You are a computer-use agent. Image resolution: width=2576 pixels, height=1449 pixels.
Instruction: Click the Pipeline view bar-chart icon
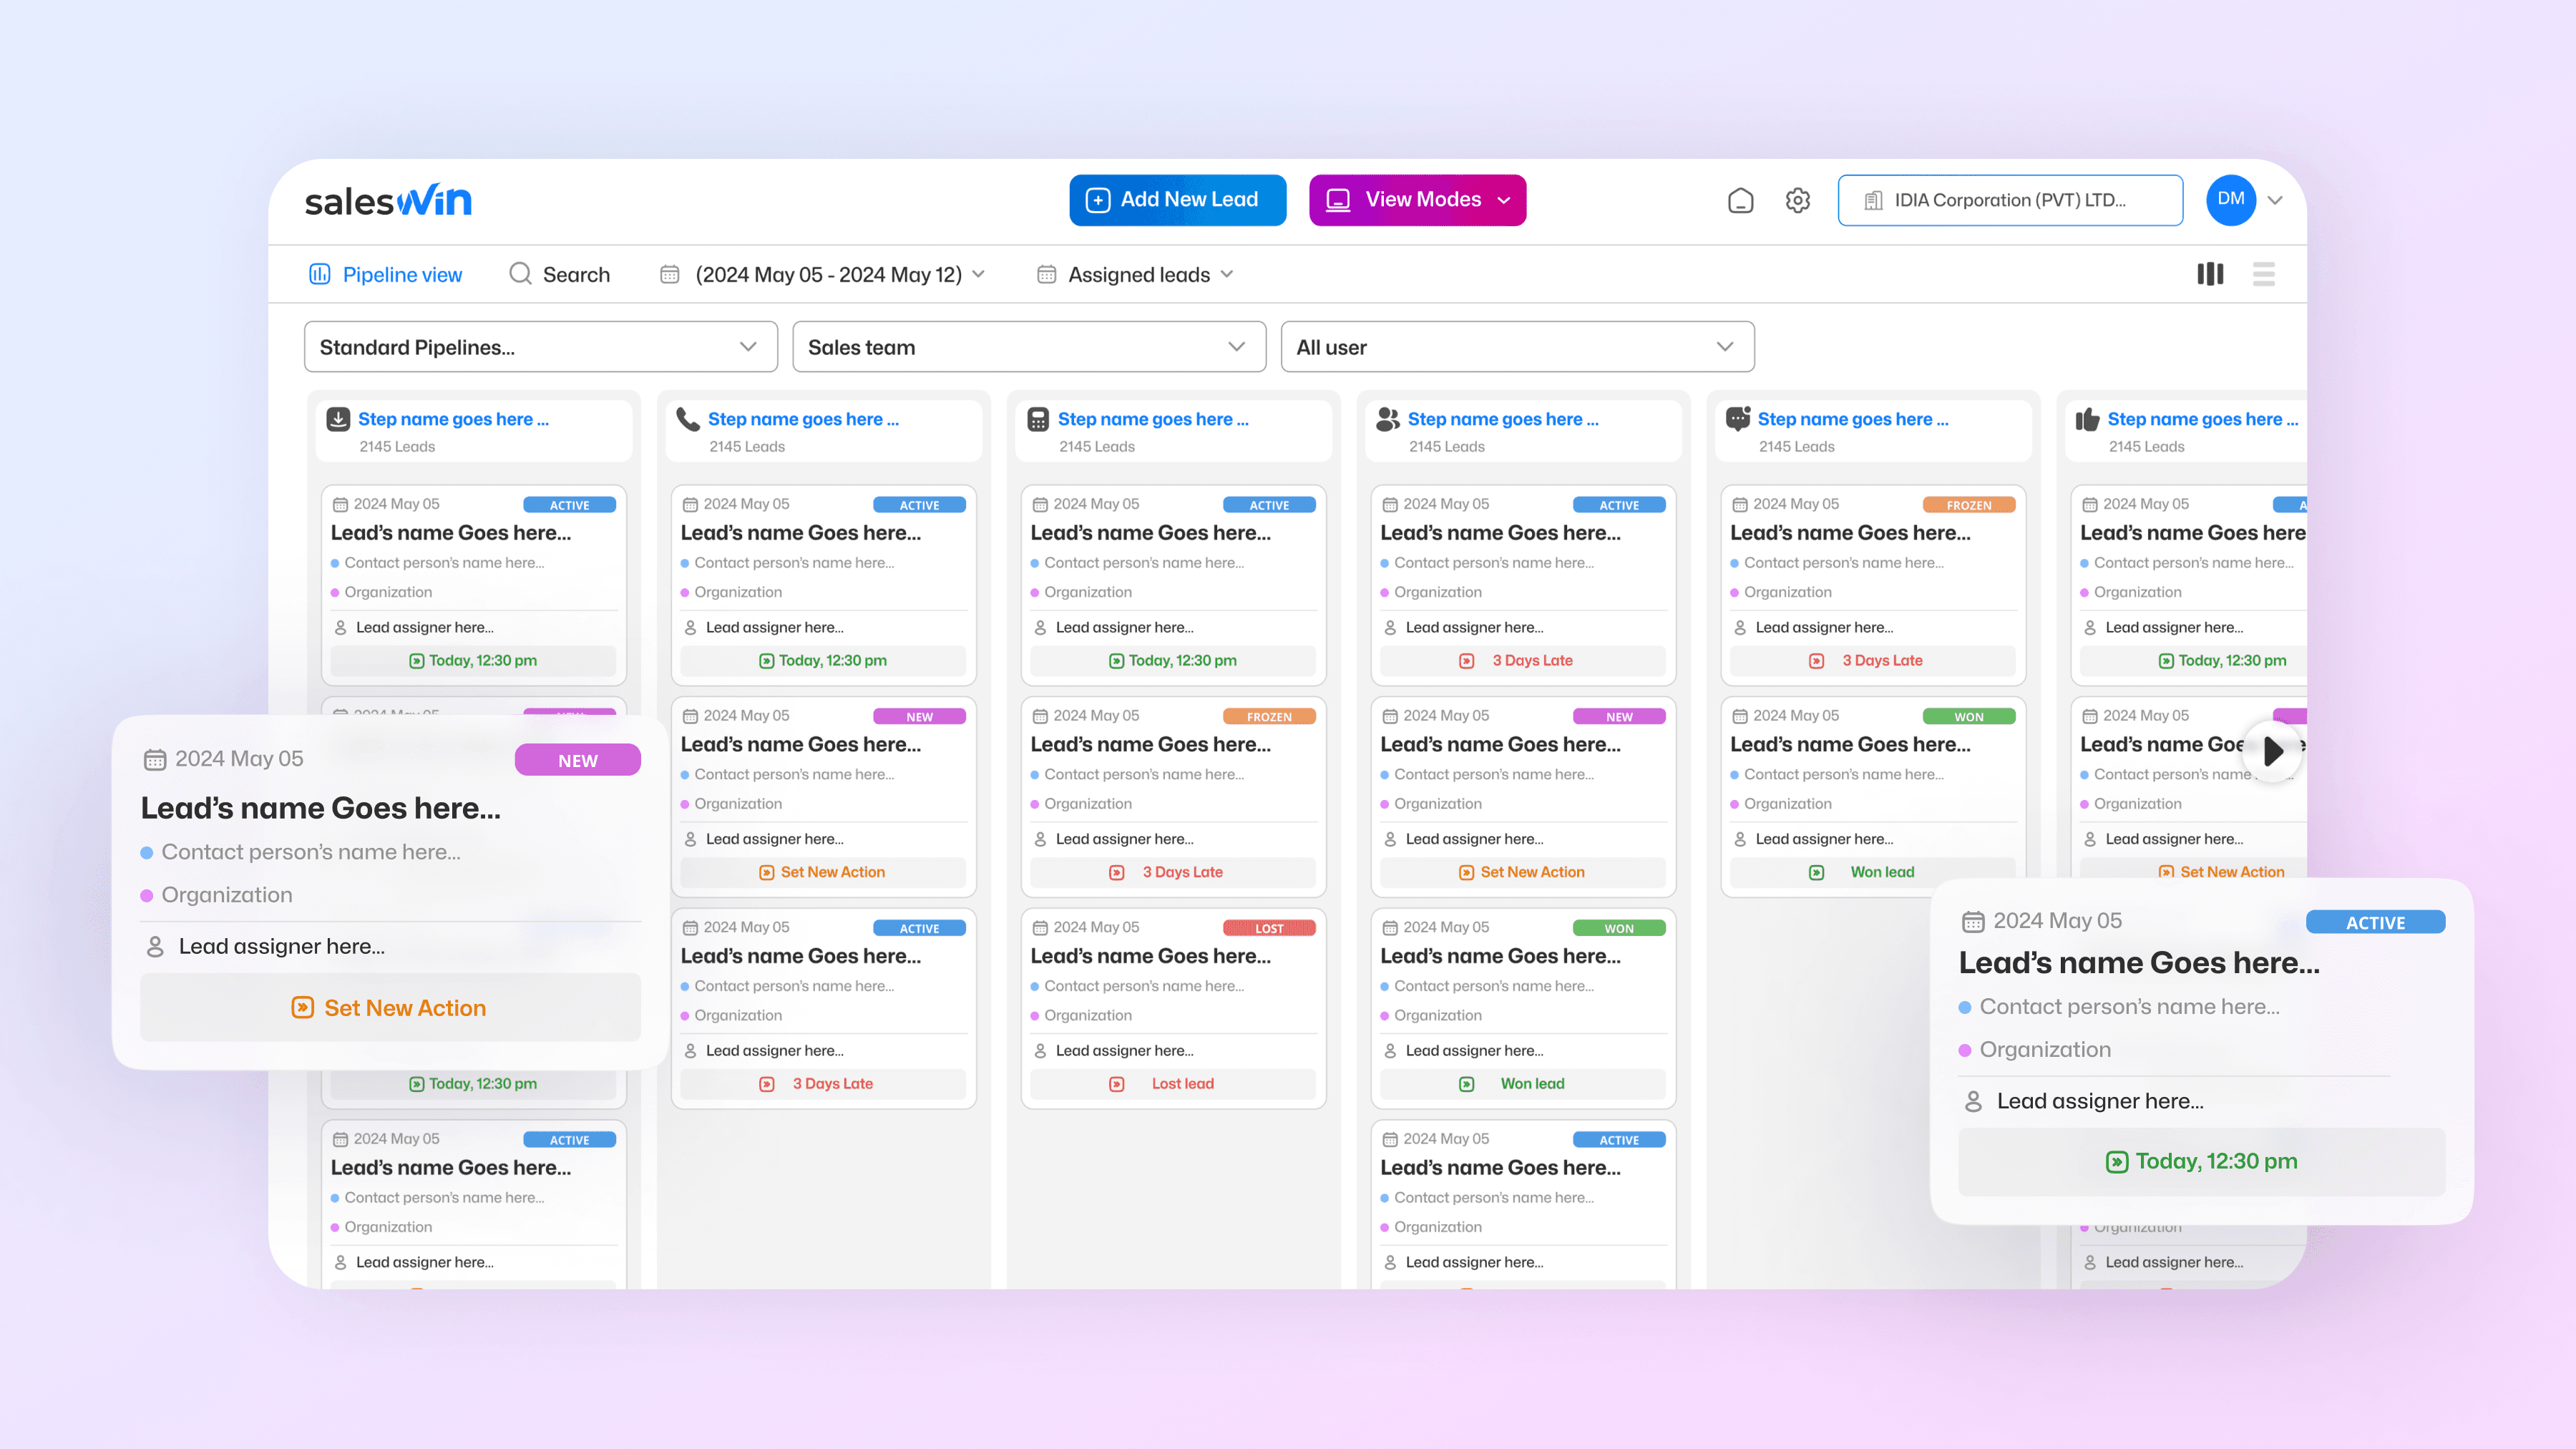click(319, 274)
